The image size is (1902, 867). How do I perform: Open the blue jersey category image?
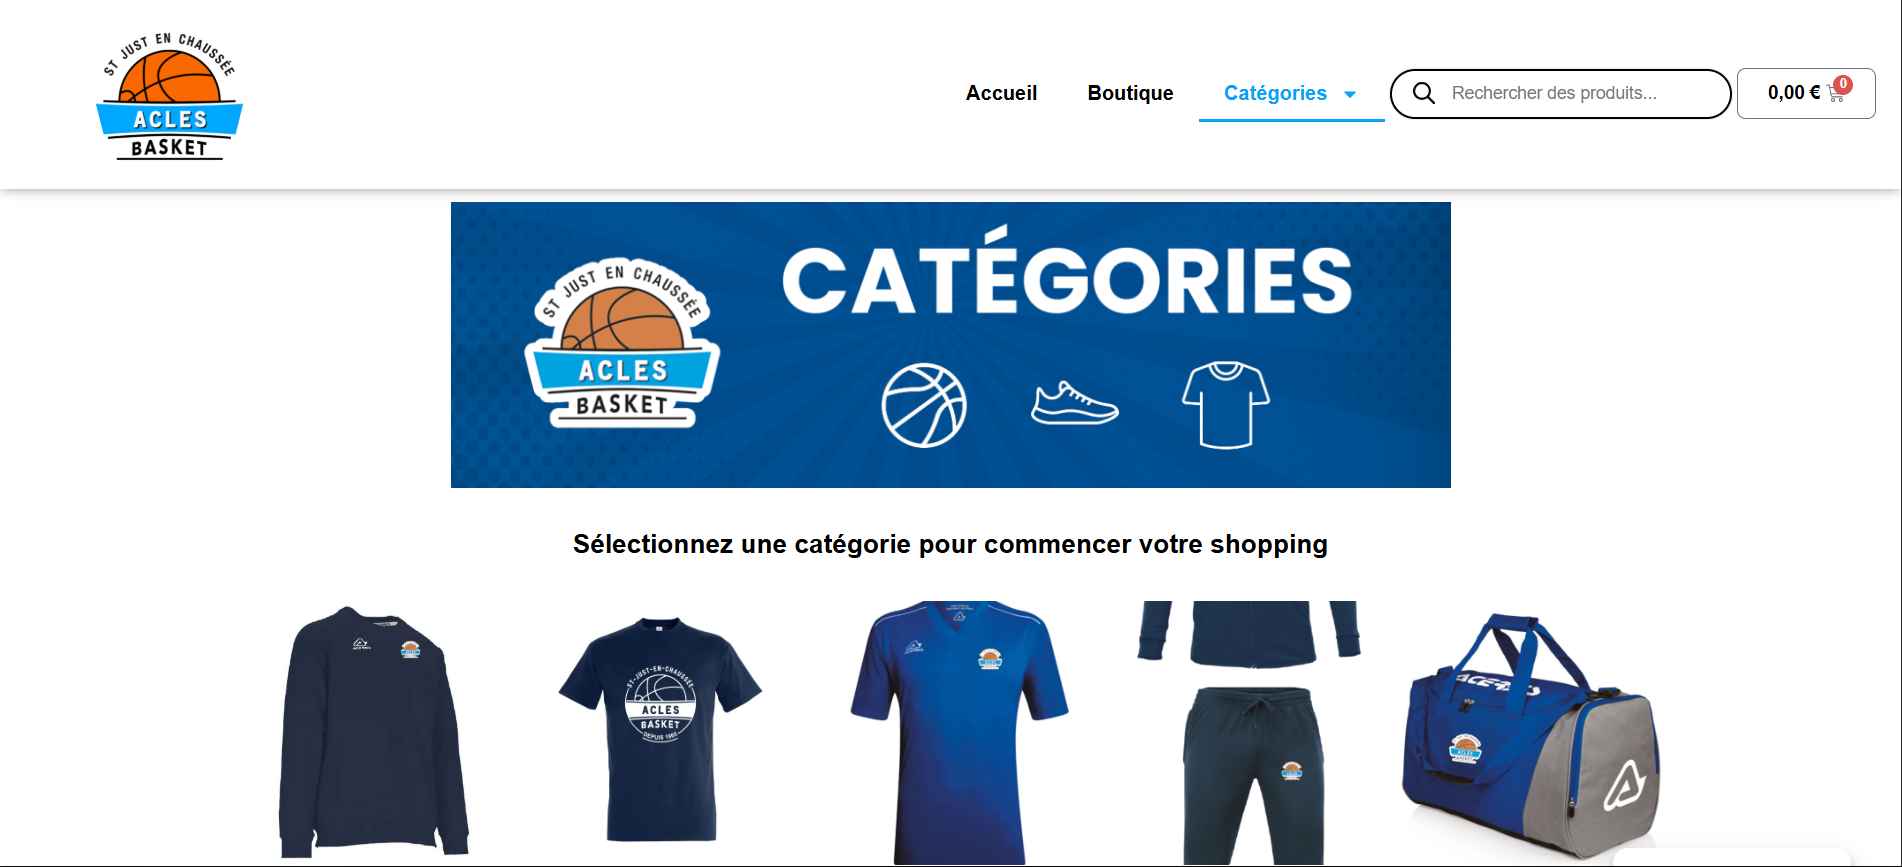click(x=959, y=733)
